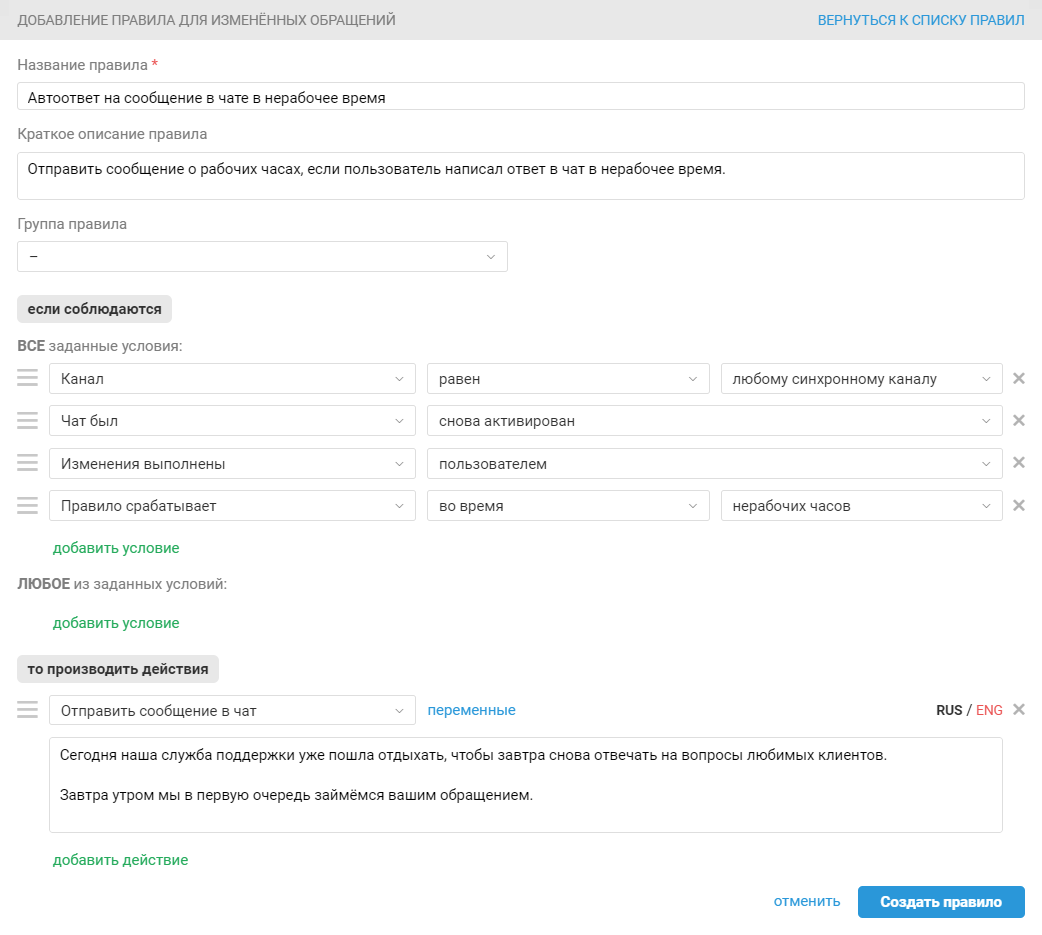Grab drag handle of Канал row
1042x935 pixels.
(27, 378)
